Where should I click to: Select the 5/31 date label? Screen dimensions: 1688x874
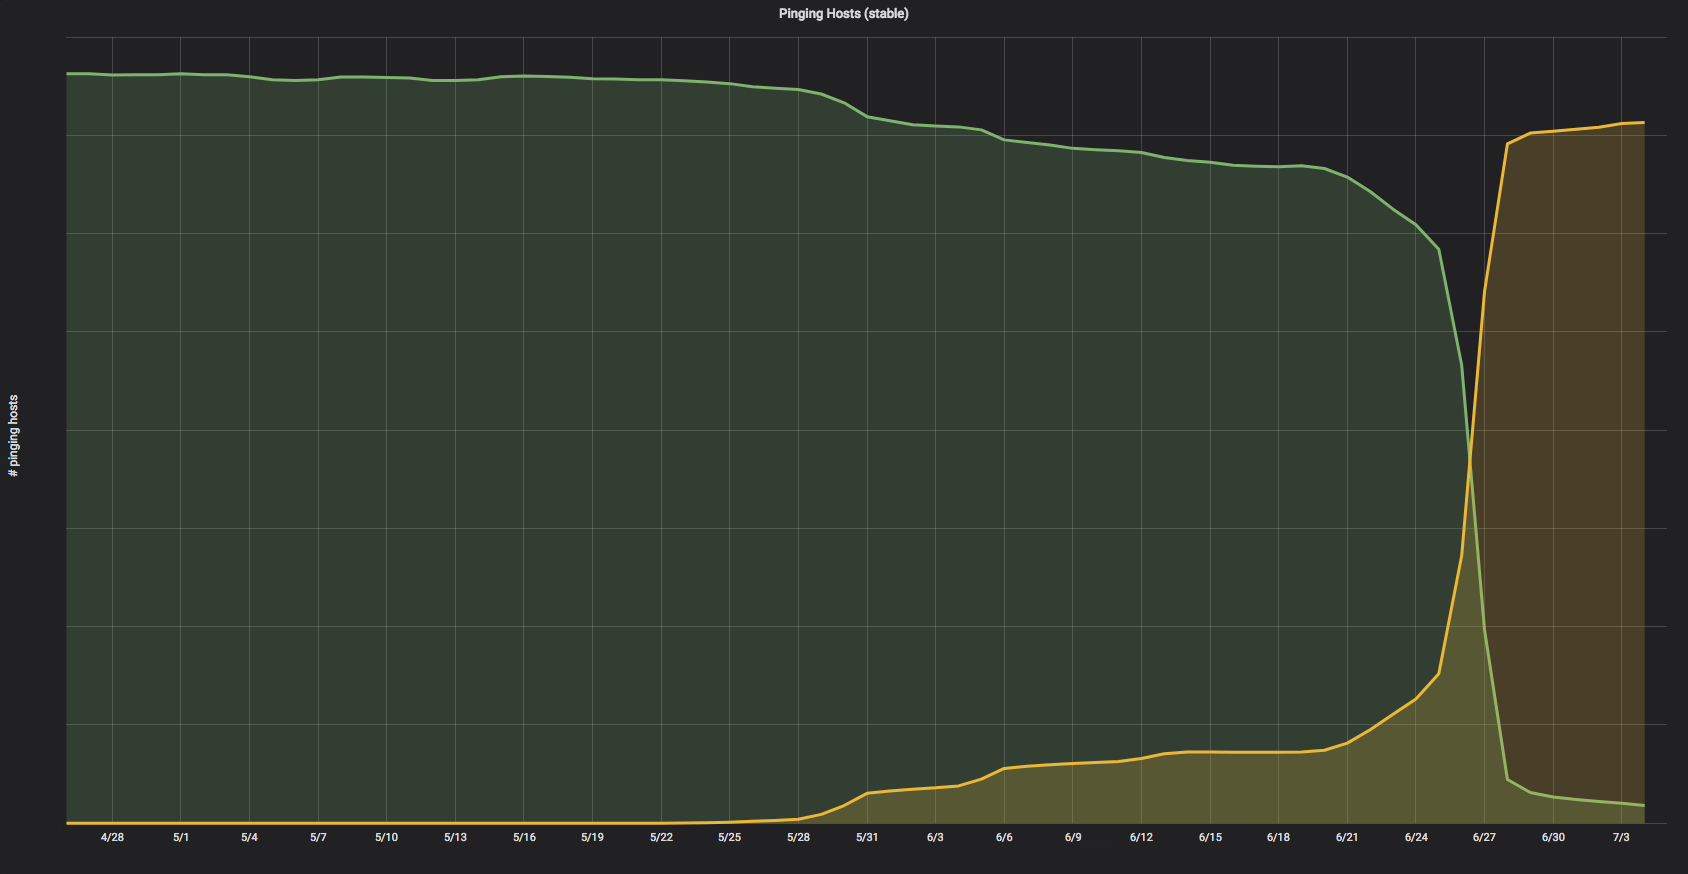click(x=867, y=837)
